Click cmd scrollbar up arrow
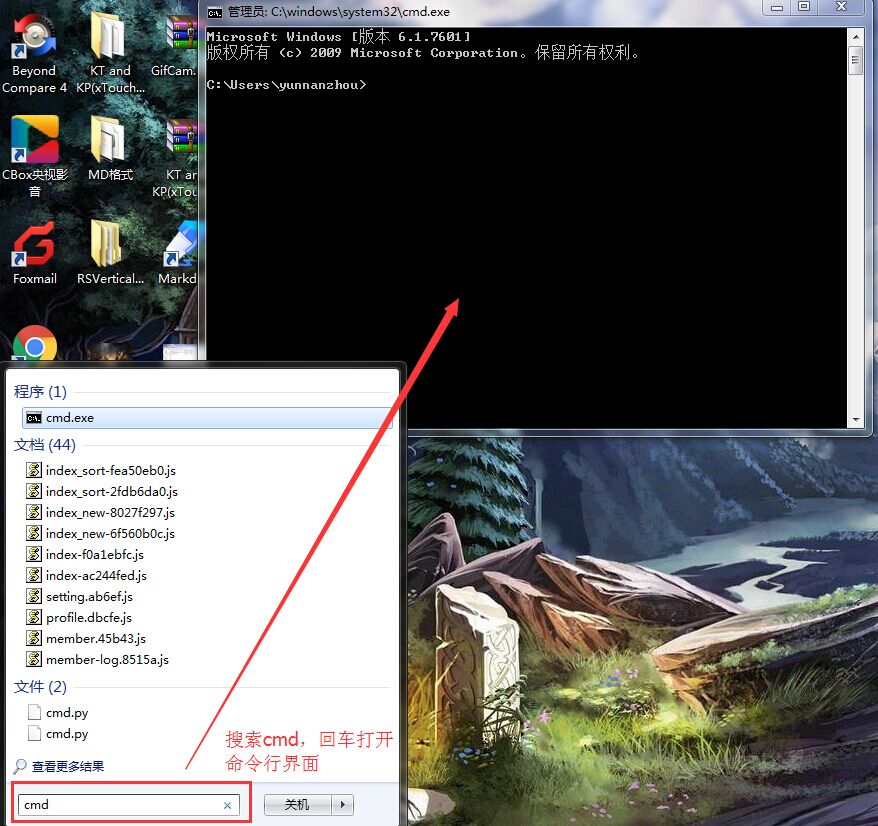 click(x=856, y=37)
